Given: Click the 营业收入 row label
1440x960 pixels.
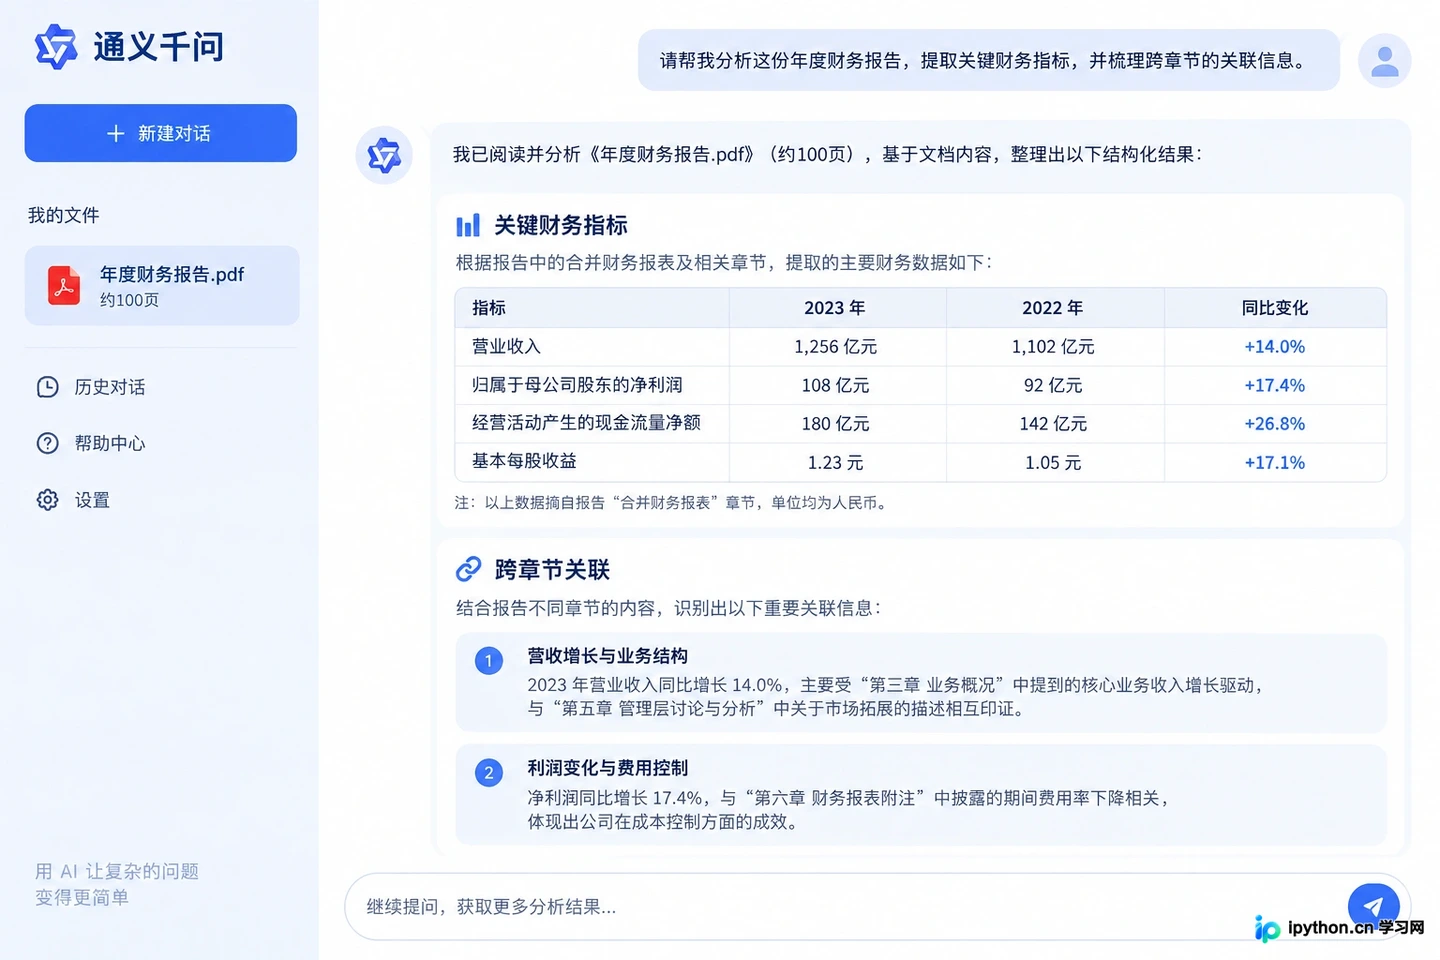Looking at the screenshot, I should pyautogui.click(x=506, y=346).
